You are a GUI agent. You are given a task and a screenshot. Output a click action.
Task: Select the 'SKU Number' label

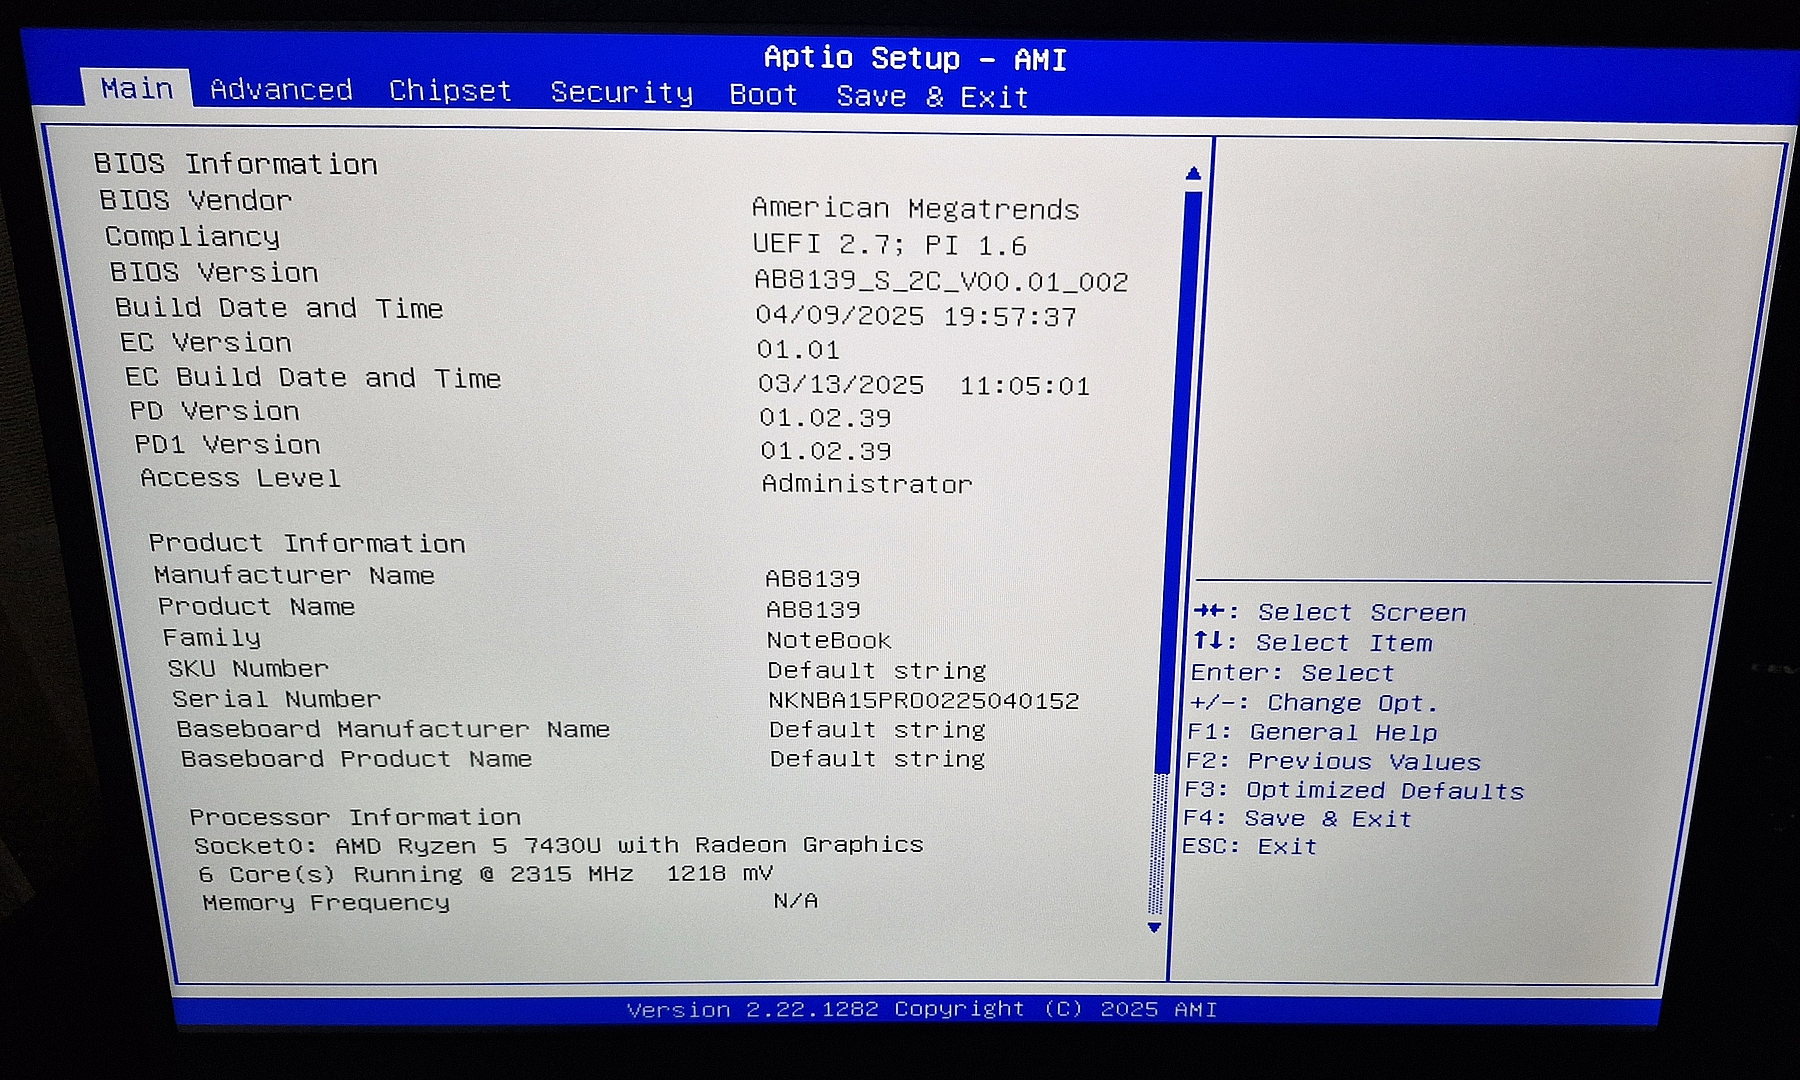pos(248,668)
